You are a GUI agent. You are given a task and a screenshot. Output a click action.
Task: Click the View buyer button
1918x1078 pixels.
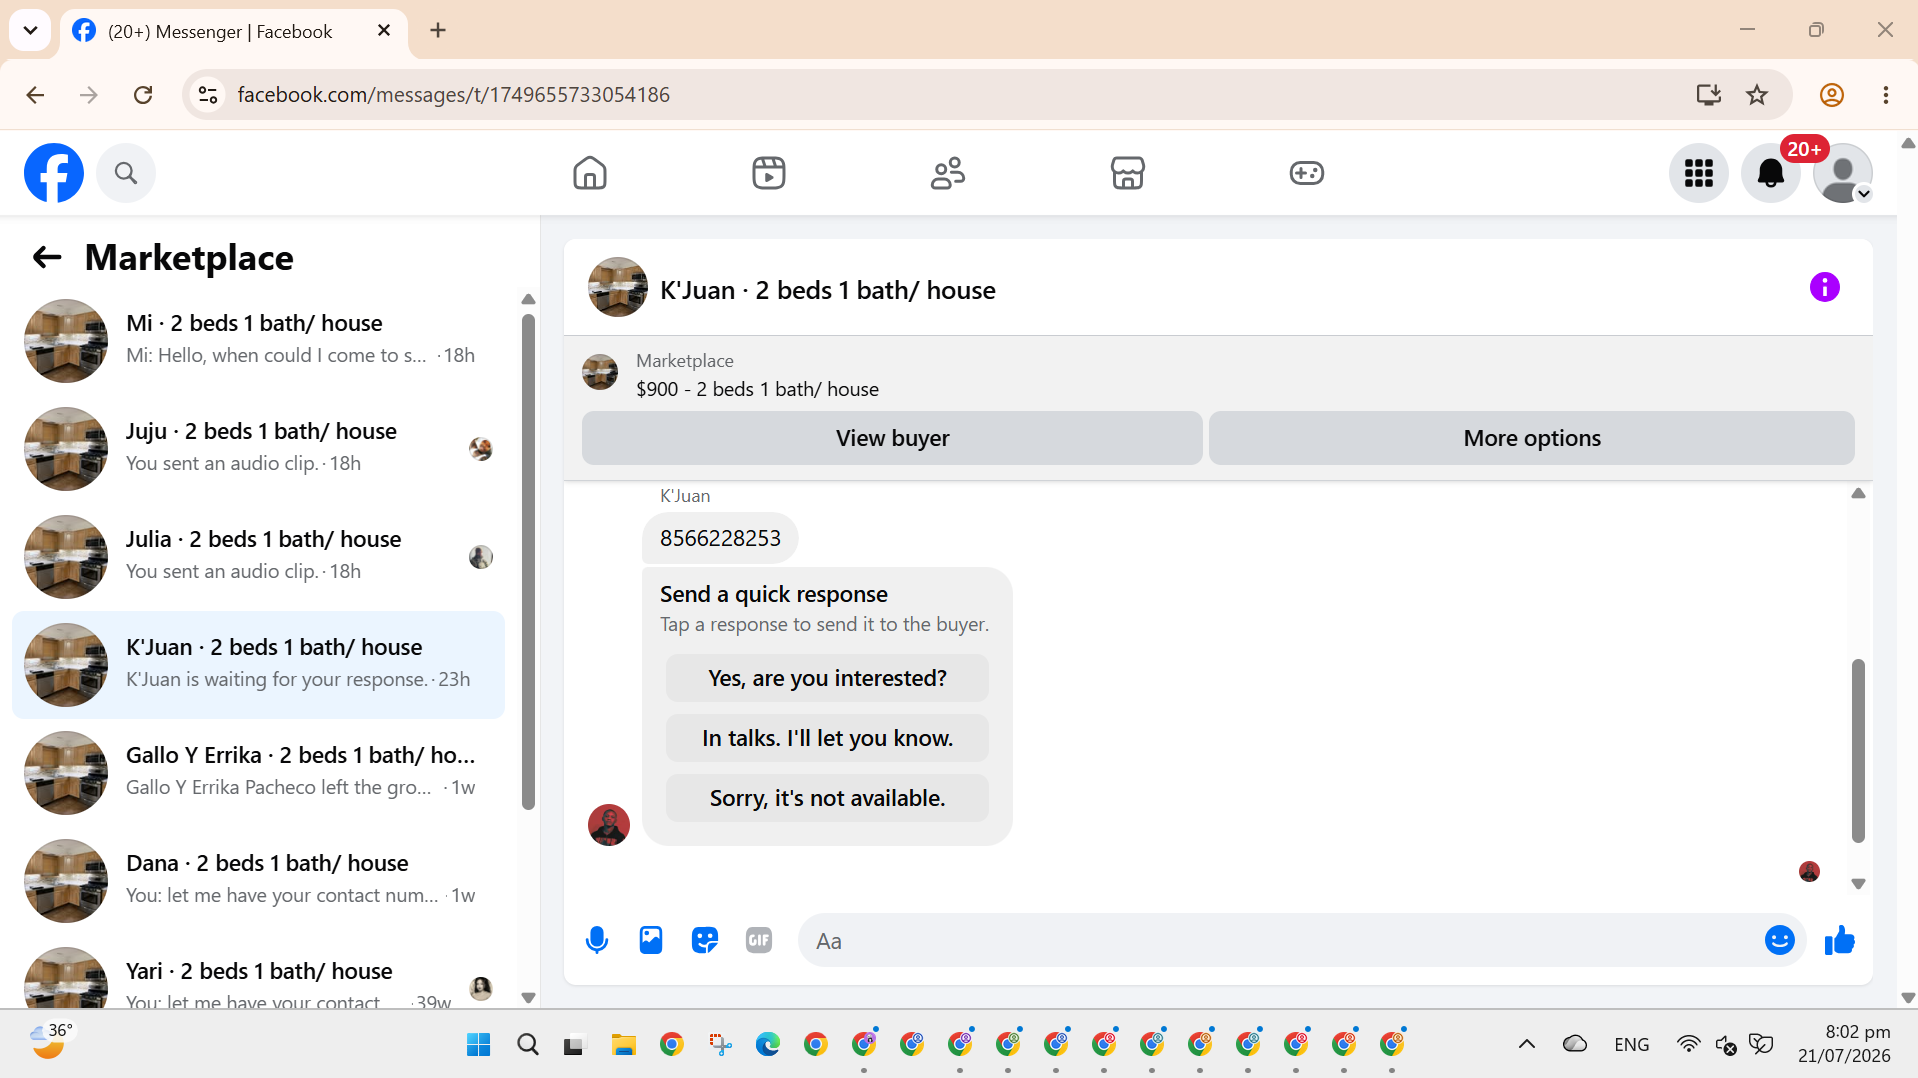[x=892, y=438]
